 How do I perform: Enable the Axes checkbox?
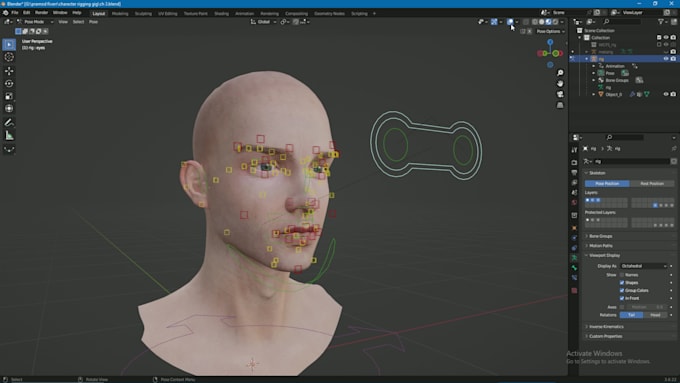click(622, 307)
